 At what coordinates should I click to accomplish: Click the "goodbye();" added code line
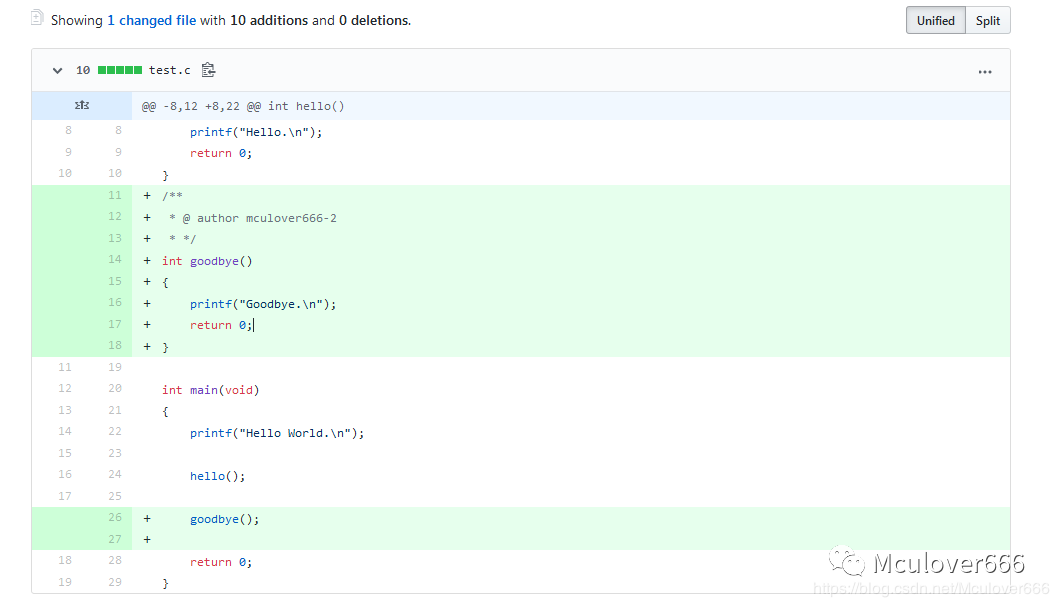coord(224,519)
